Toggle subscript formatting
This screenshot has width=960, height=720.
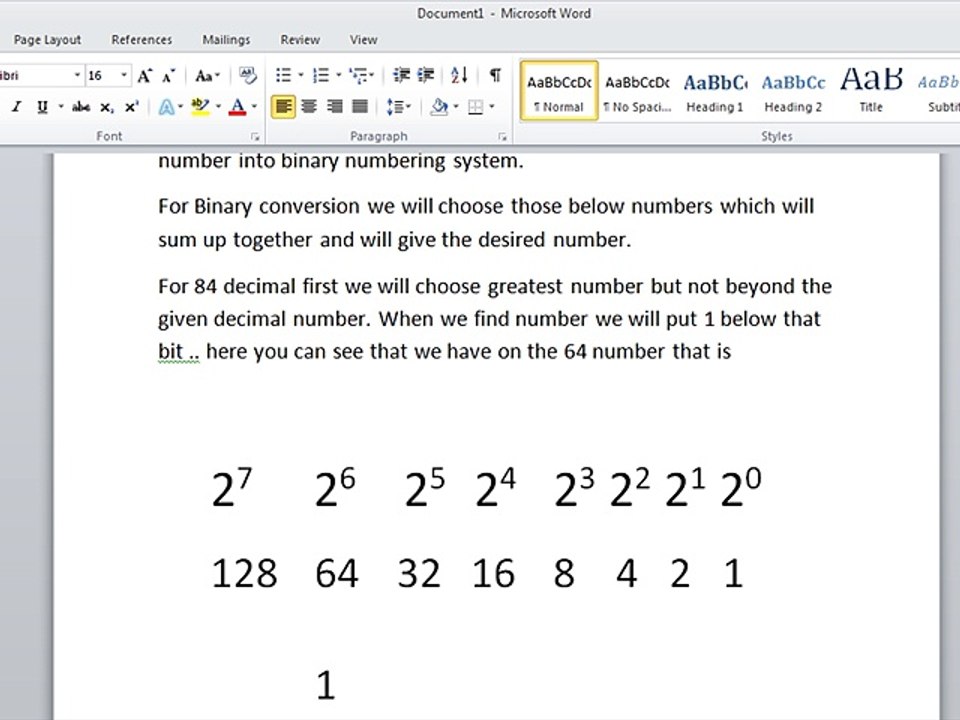point(107,107)
